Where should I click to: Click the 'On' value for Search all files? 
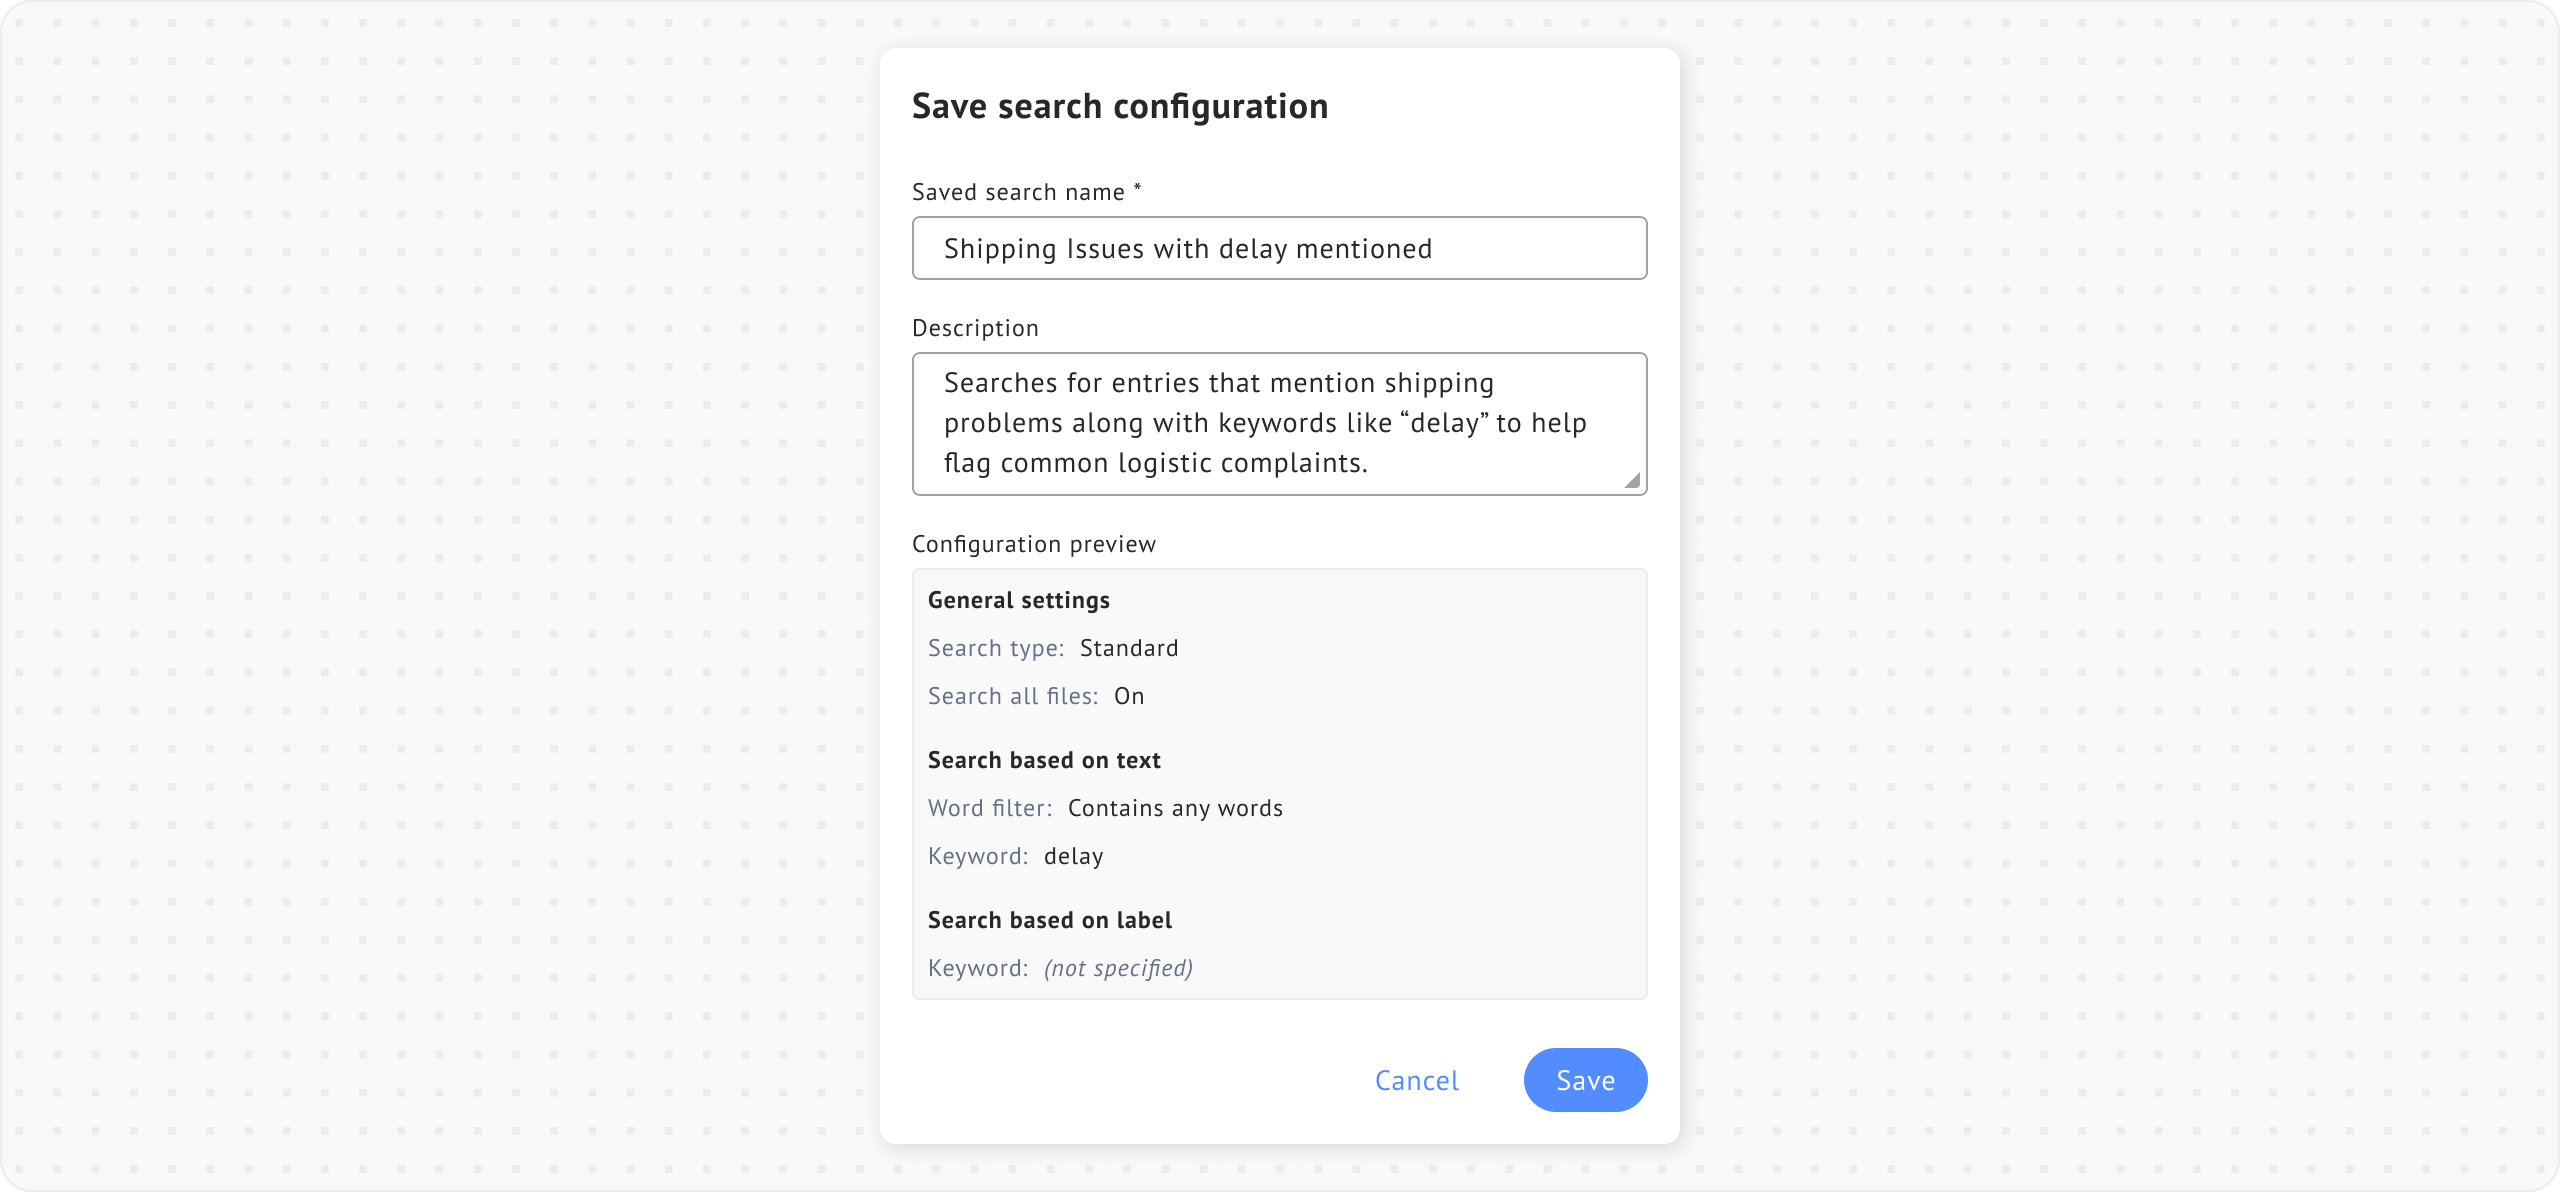coord(1129,696)
